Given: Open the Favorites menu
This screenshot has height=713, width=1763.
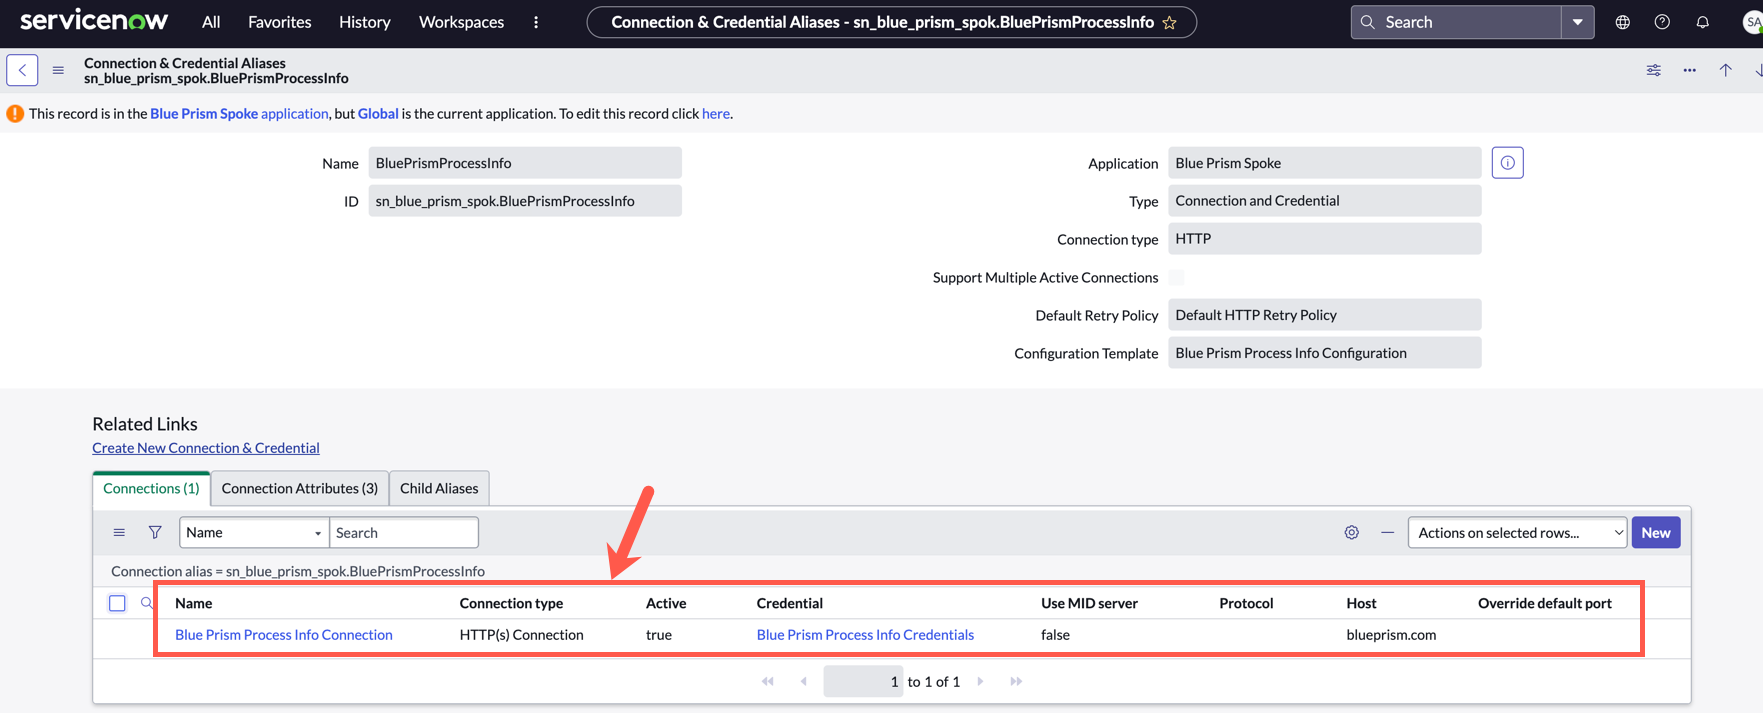Looking at the screenshot, I should (279, 22).
